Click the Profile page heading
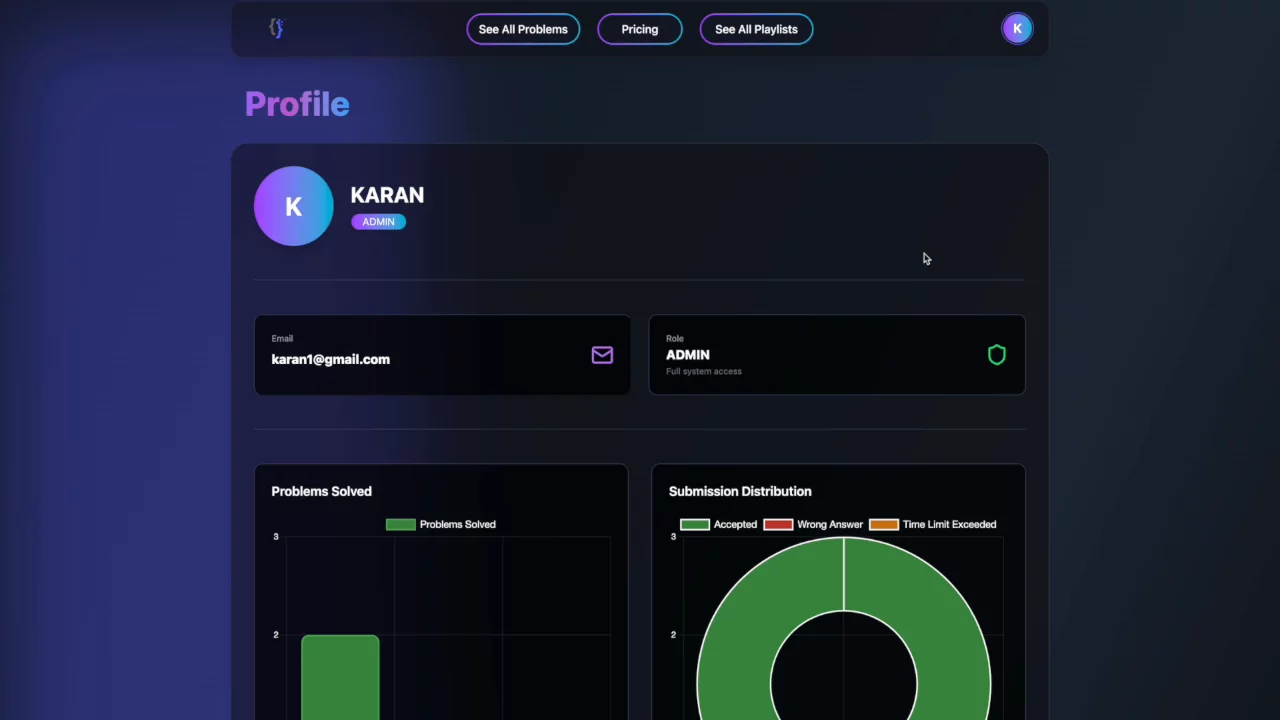This screenshot has height=720, width=1280. click(297, 104)
